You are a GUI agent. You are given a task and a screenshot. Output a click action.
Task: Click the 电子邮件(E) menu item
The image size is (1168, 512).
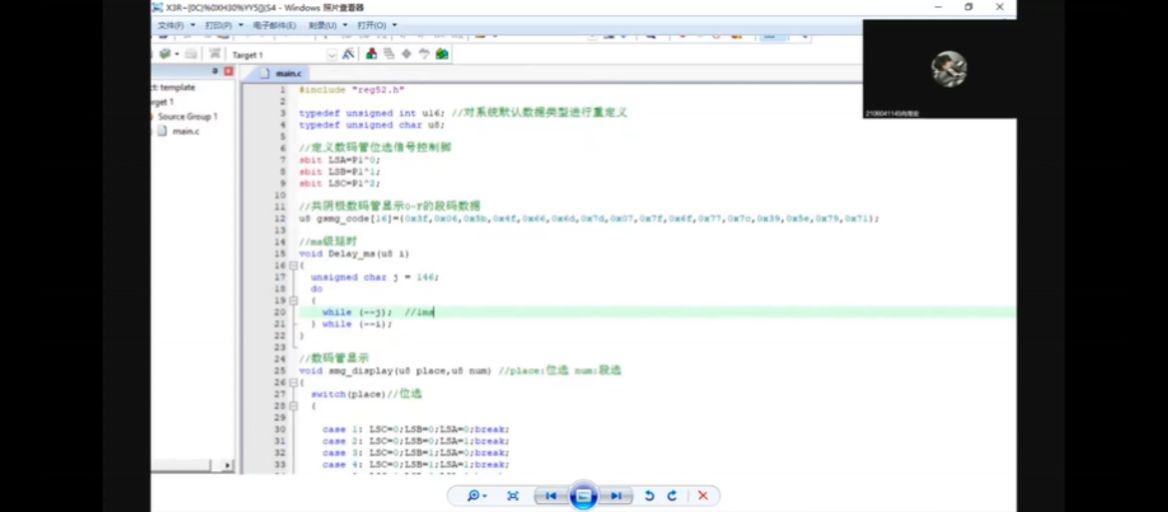[x=273, y=25]
